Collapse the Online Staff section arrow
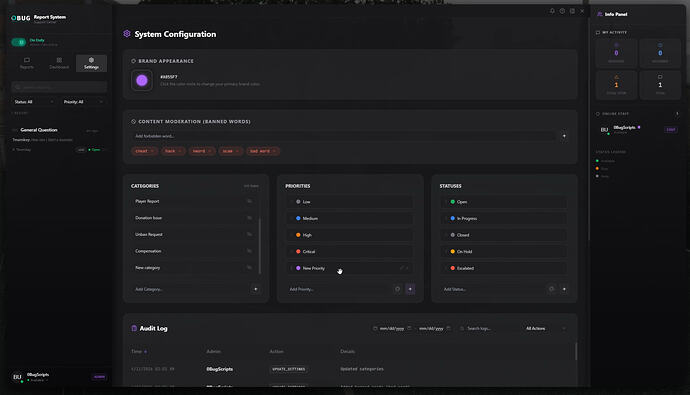Screen dimensions: 690x395 (x=677, y=114)
